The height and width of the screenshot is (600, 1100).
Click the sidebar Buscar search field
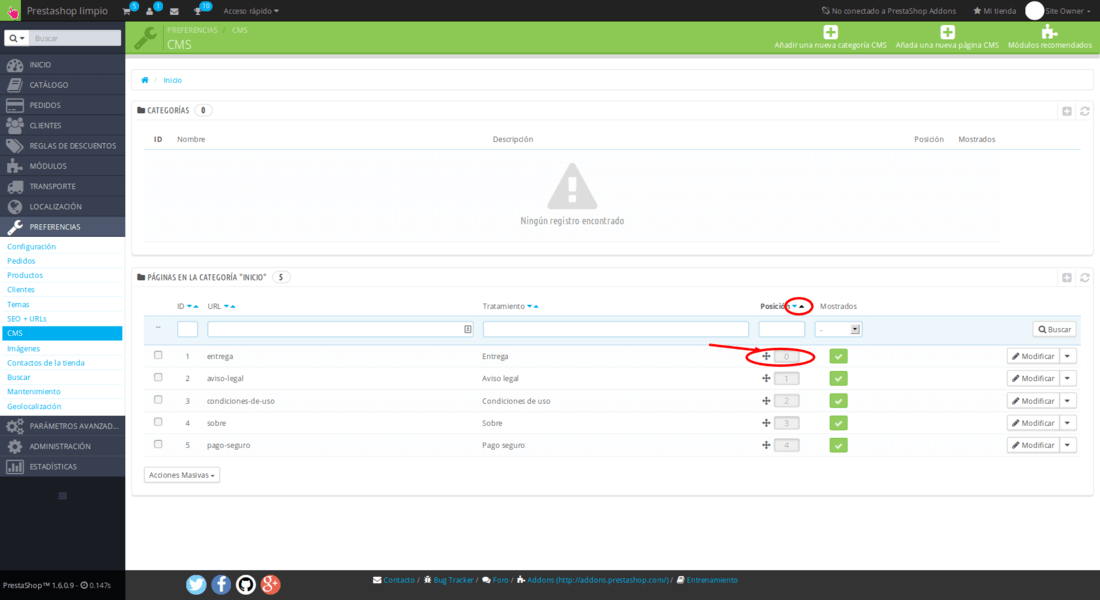(75, 39)
